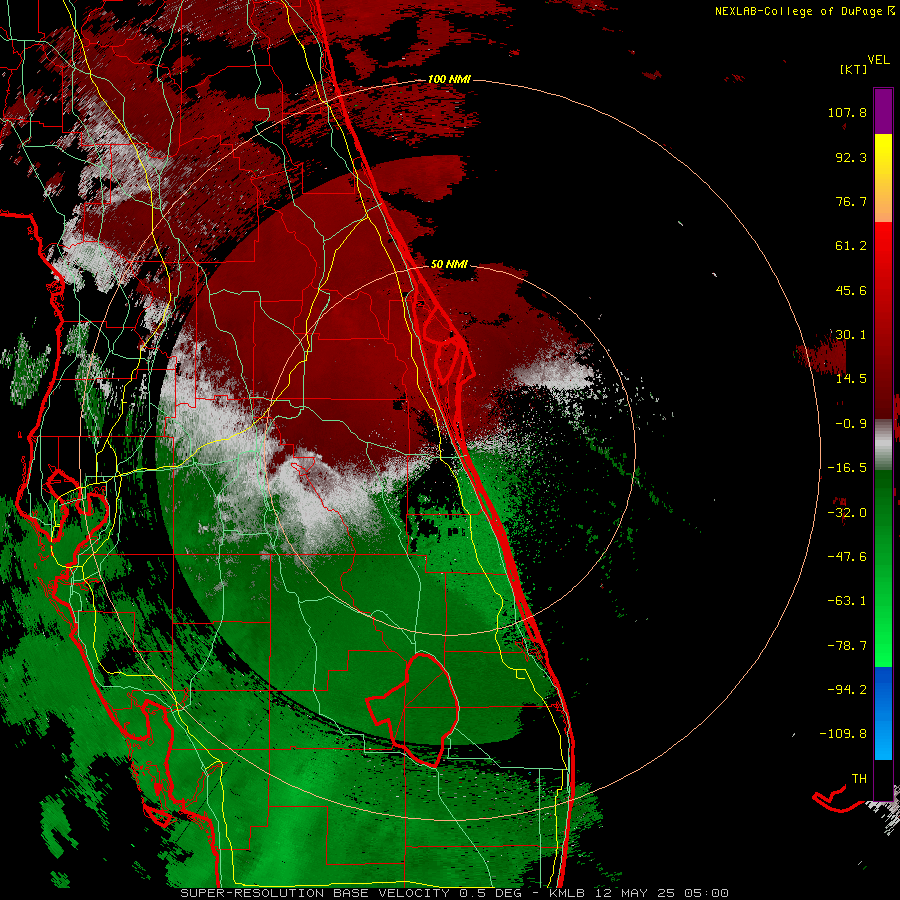The image size is (900, 900).
Task: Click the -32.0 legend value
Action: [847, 513]
